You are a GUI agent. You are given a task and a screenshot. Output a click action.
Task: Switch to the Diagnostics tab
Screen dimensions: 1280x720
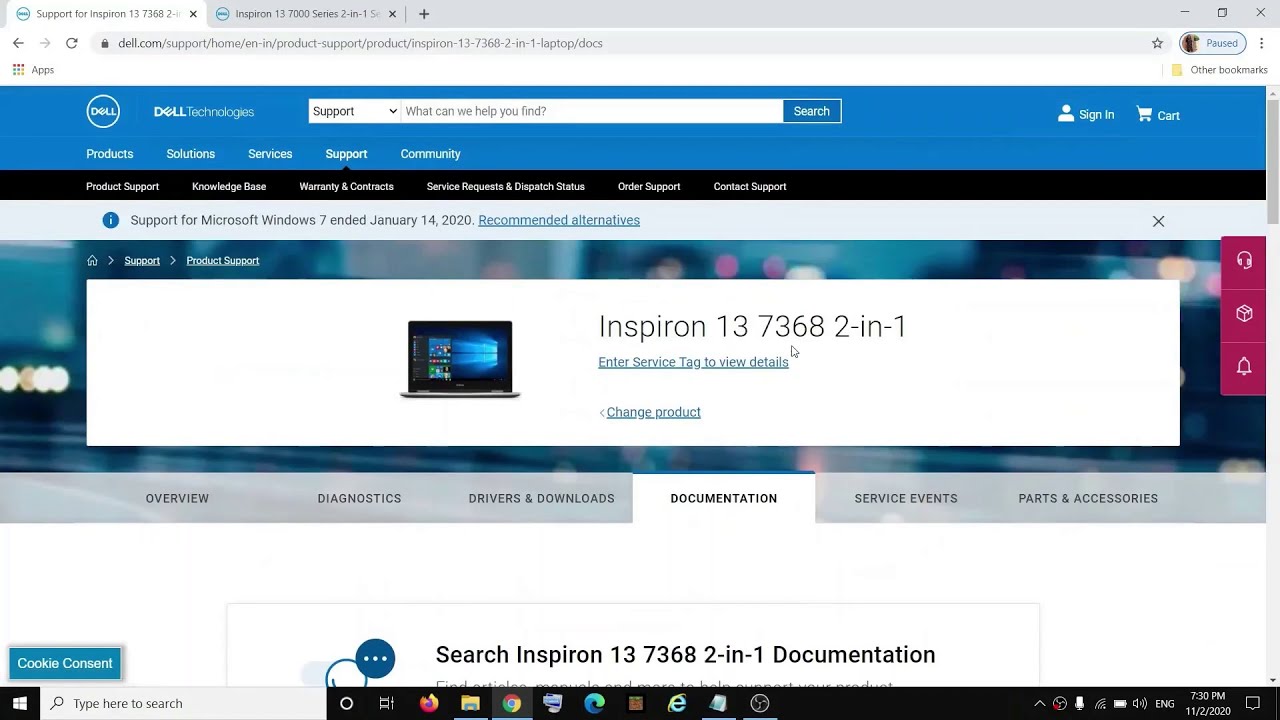pos(359,498)
